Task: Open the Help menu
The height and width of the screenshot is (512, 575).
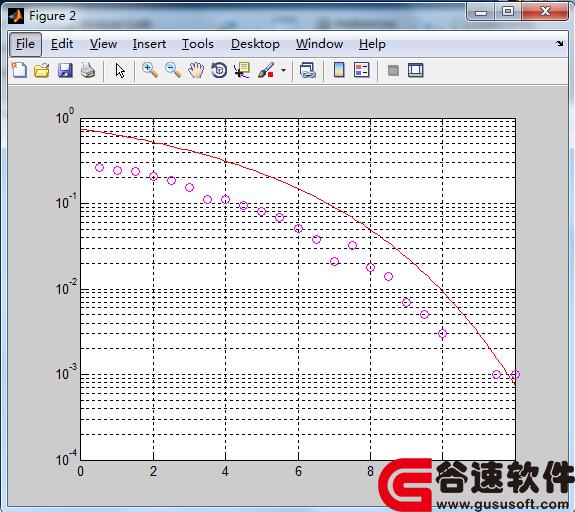Action: click(x=372, y=44)
